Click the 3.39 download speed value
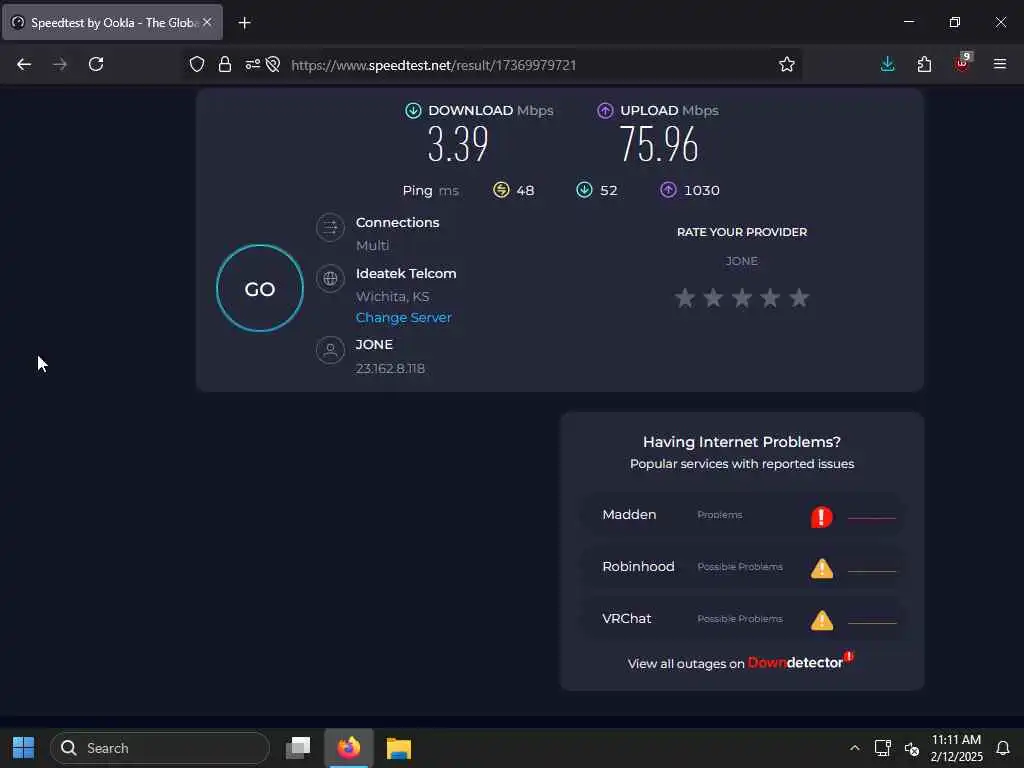 coord(458,144)
